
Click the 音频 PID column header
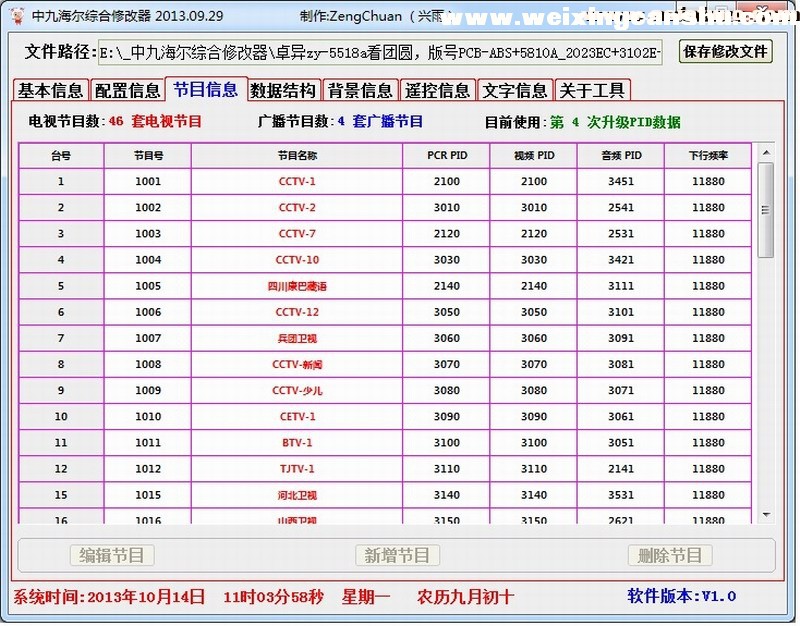click(x=621, y=156)
